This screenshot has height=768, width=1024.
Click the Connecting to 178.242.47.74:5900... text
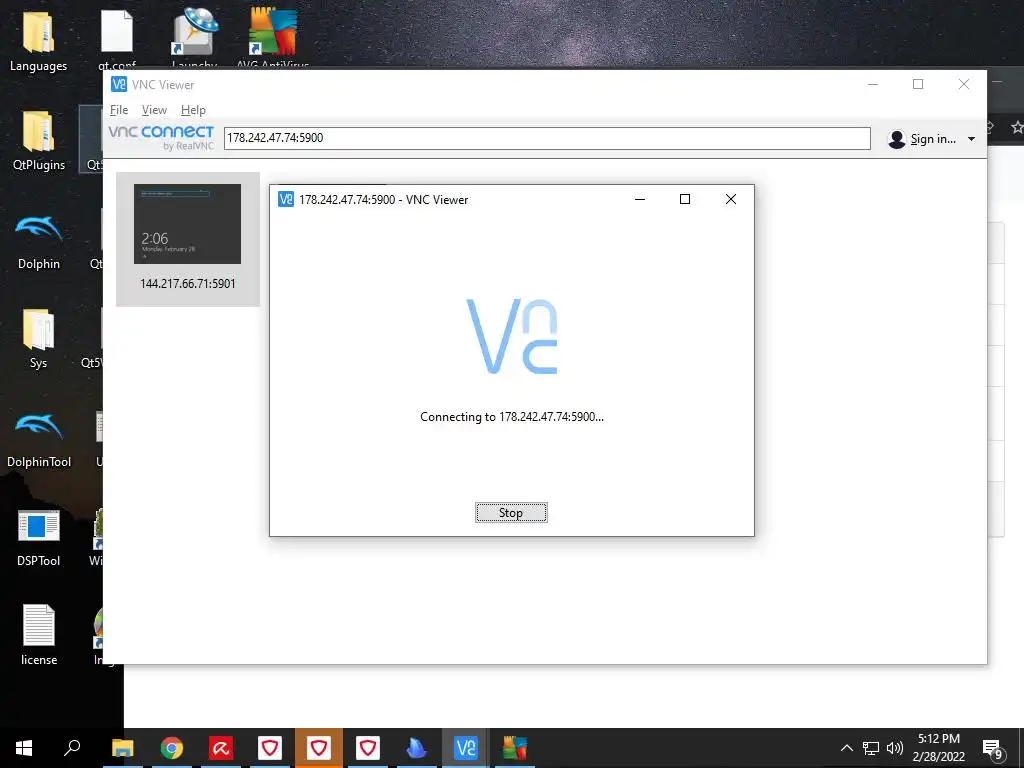[512, 417]
